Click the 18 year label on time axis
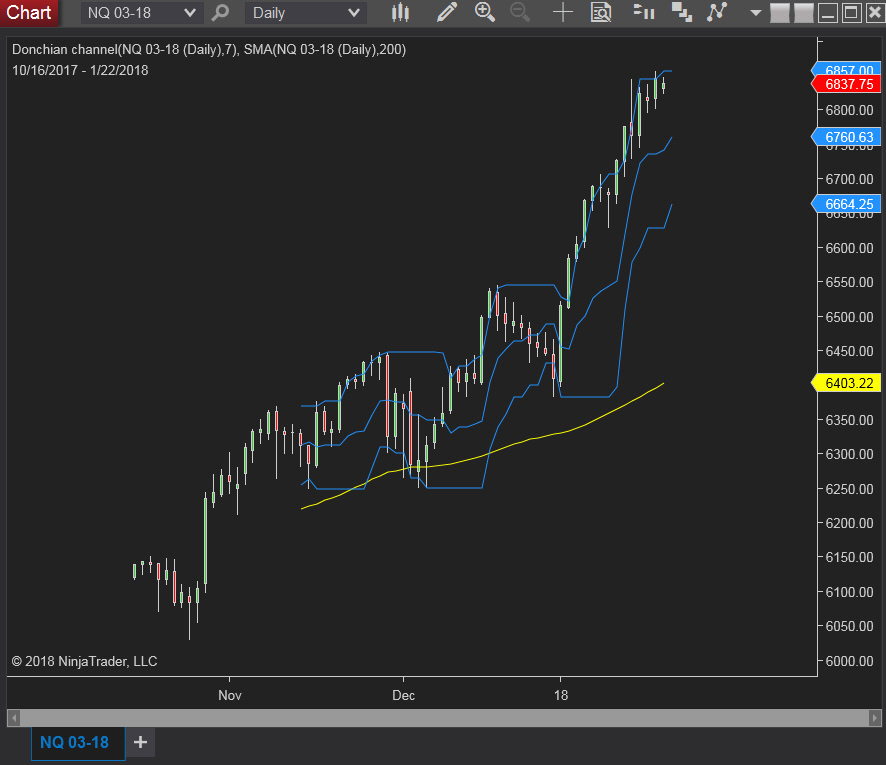 tap(561, 696)
